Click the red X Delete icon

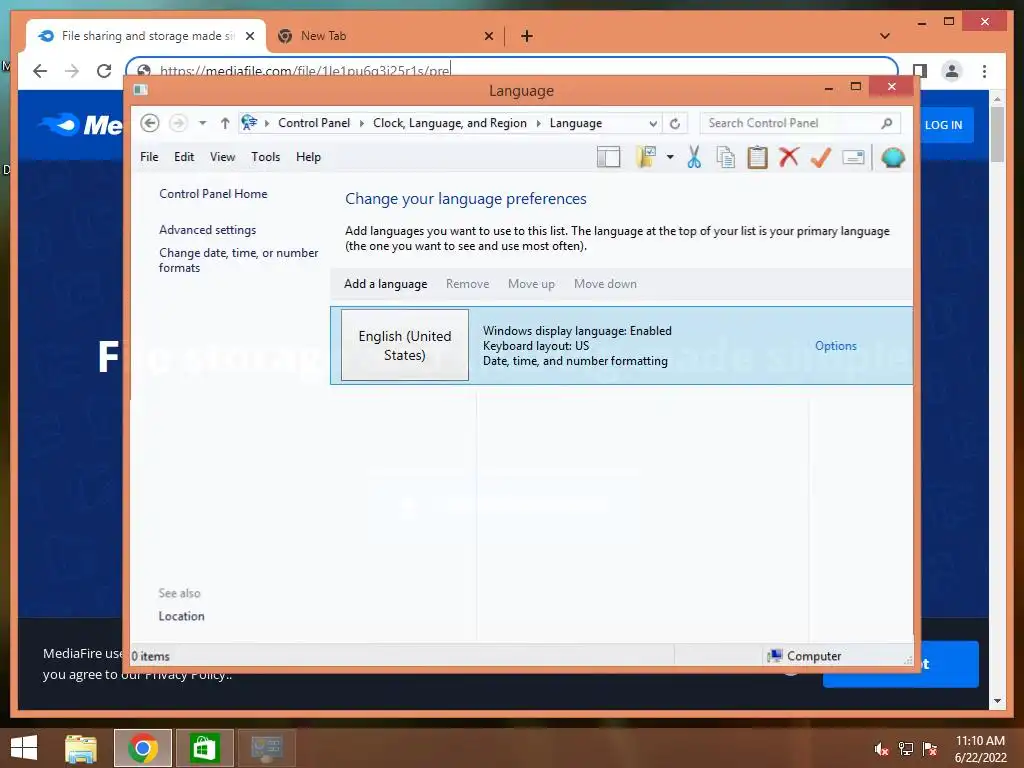[x=789, y=157]
